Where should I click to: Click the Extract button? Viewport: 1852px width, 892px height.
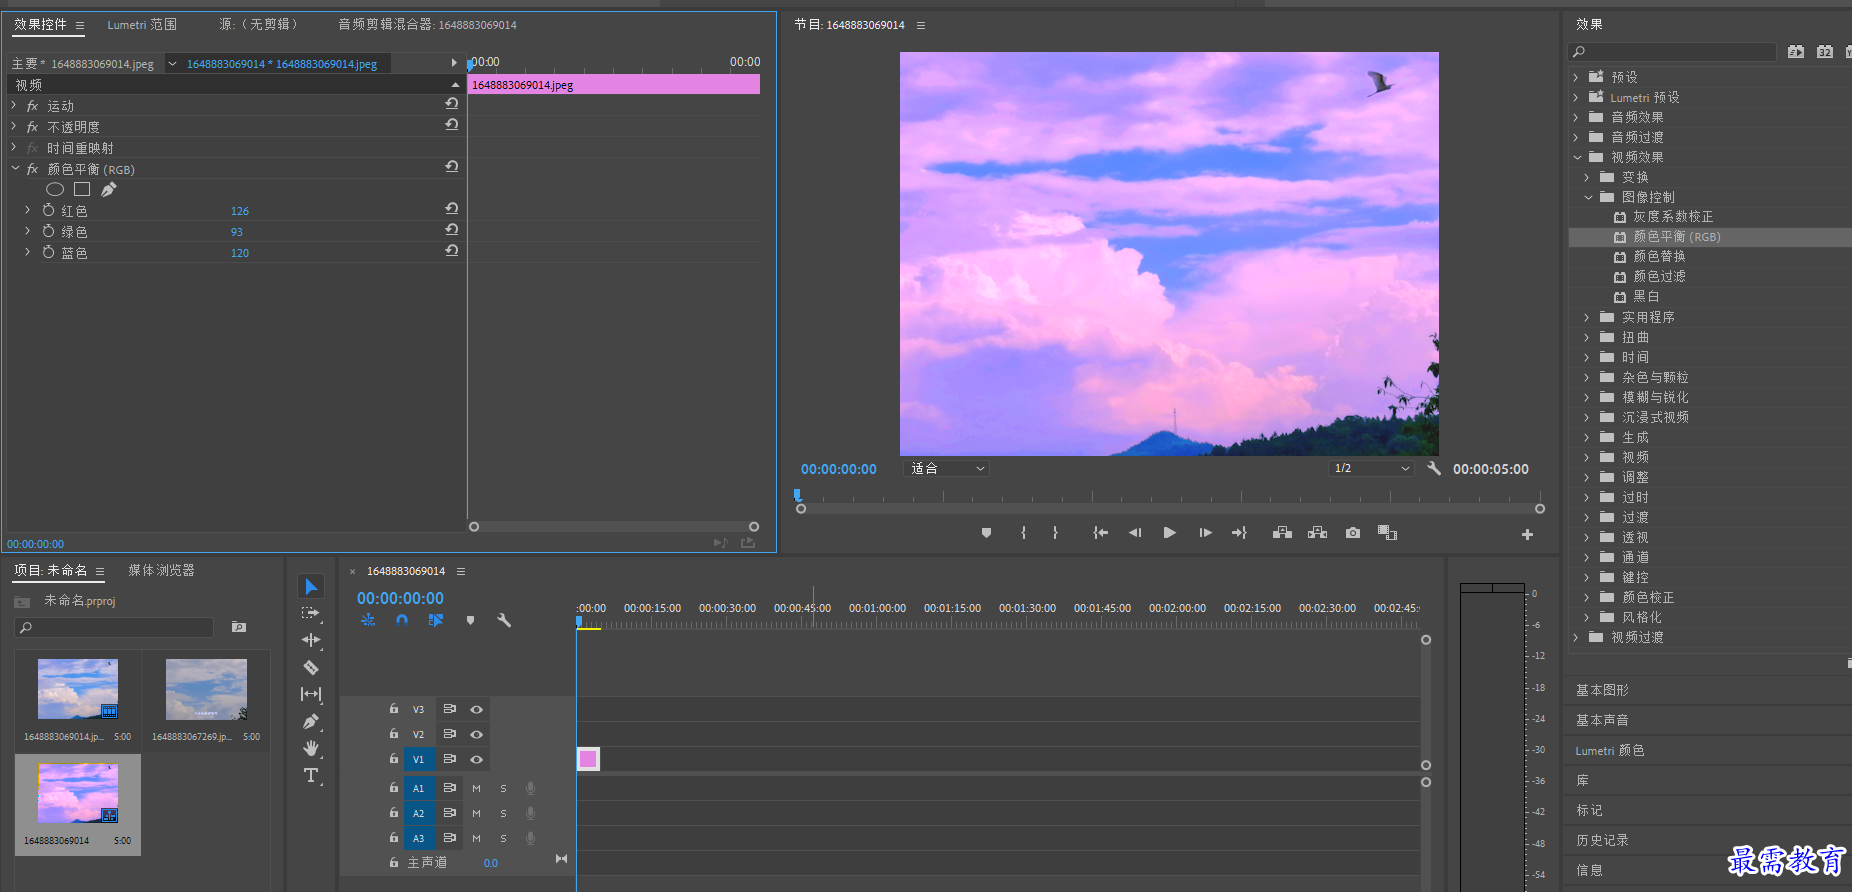pos(1318,533)
